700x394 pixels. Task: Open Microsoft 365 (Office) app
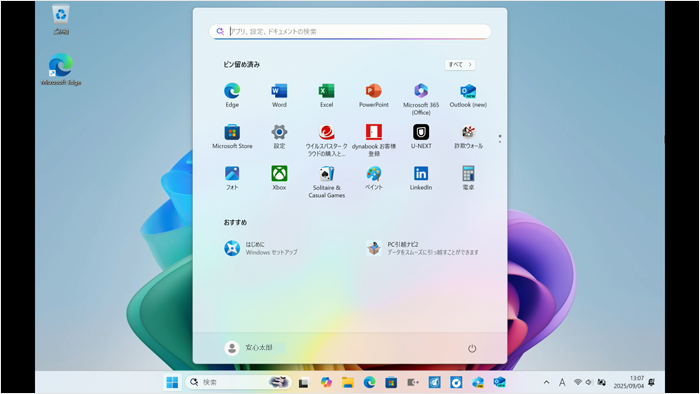[421, 99]
